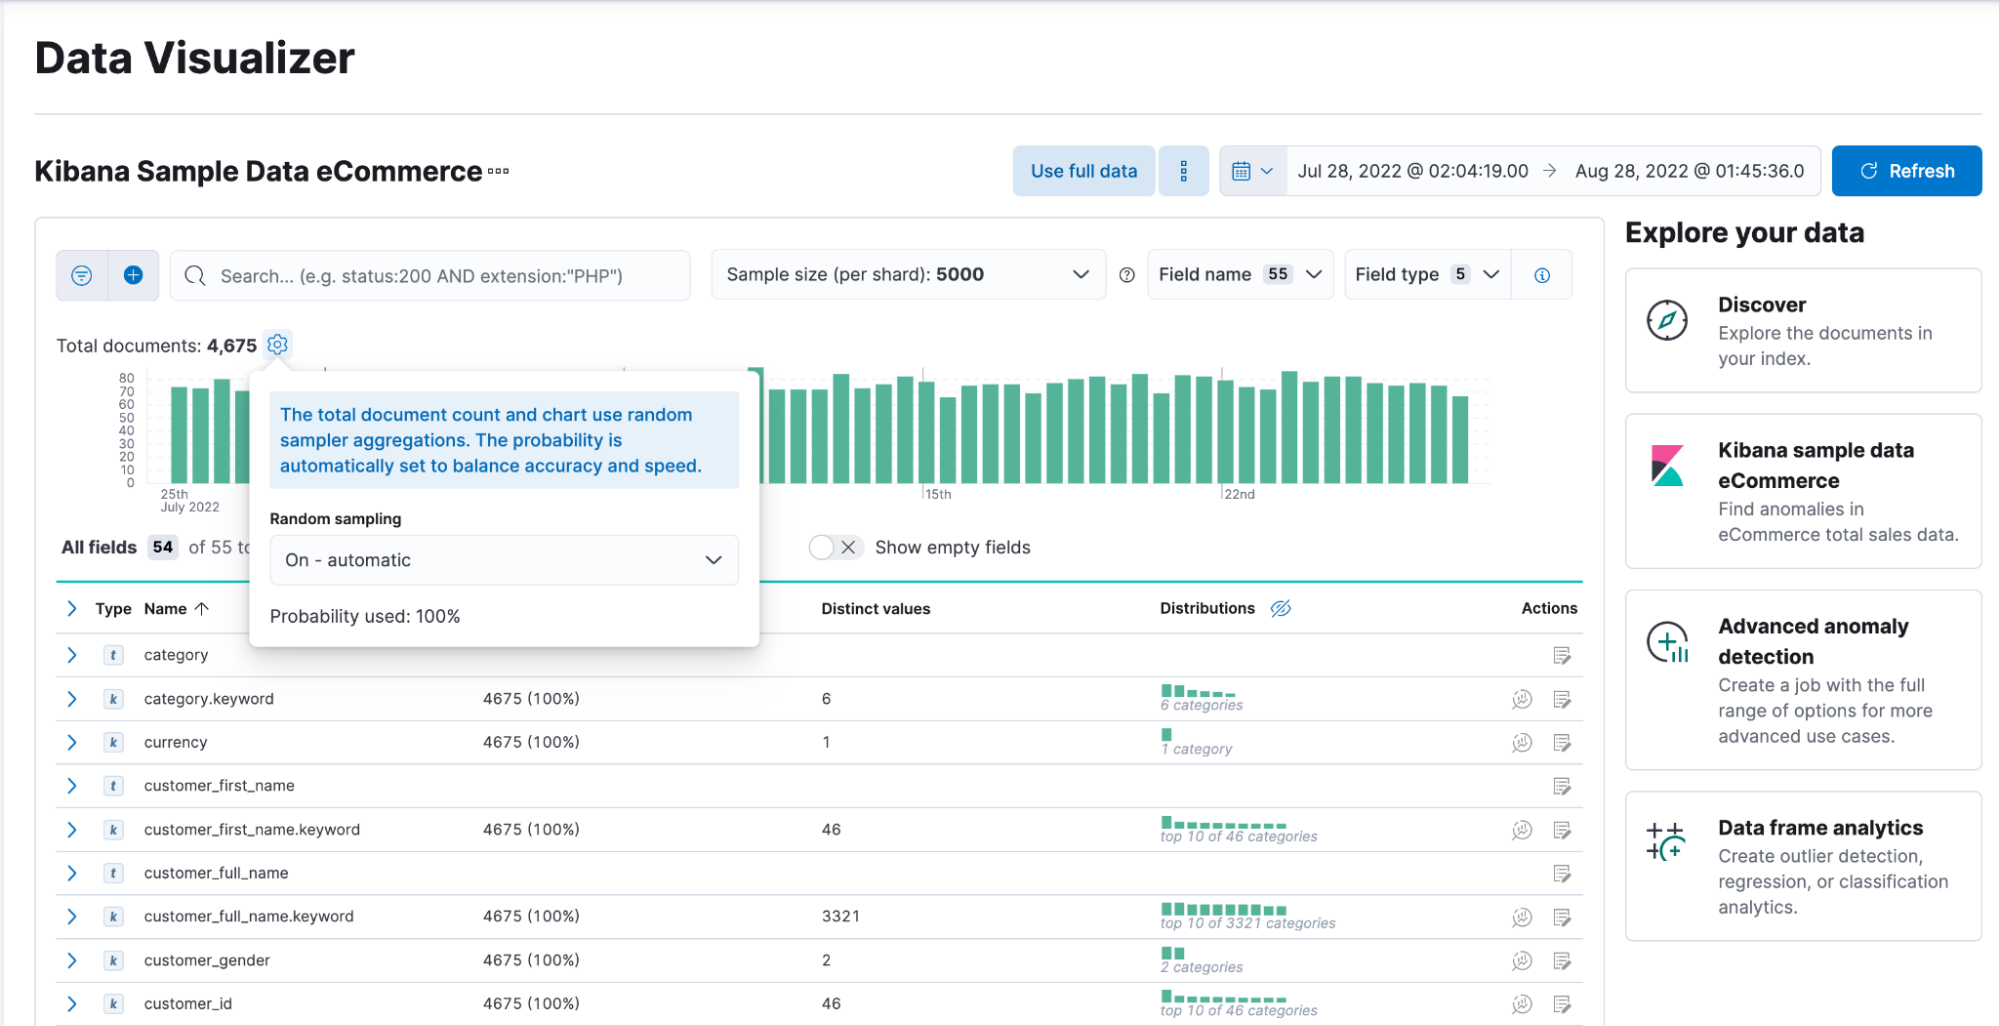This screenshot has width=1999, height=1026.
Task: Open the Random sampling On - automatic dropdown
Action: click(x=503, y=560)
